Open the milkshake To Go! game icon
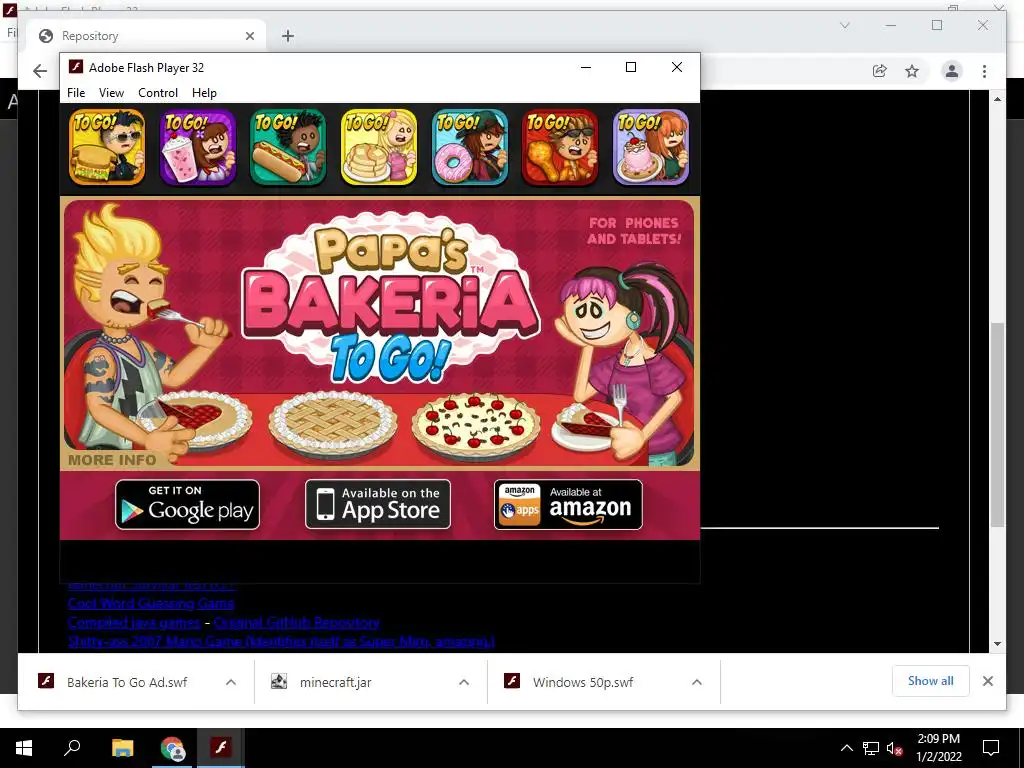 (x=198, y=147)
